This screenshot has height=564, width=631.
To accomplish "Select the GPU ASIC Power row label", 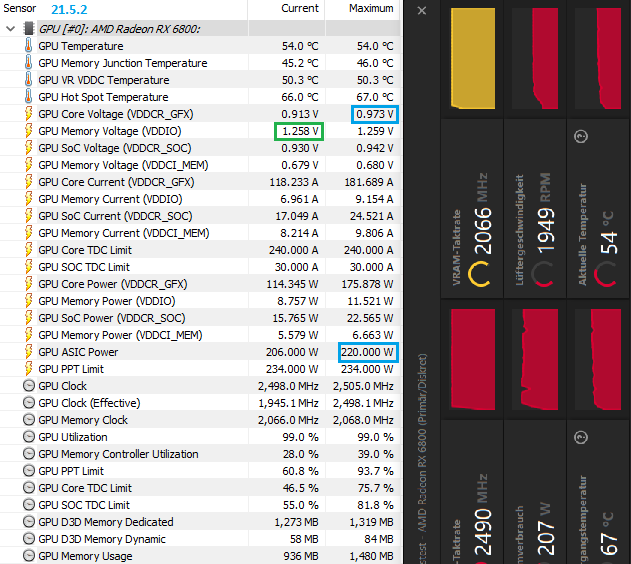I will coord(78,352).
